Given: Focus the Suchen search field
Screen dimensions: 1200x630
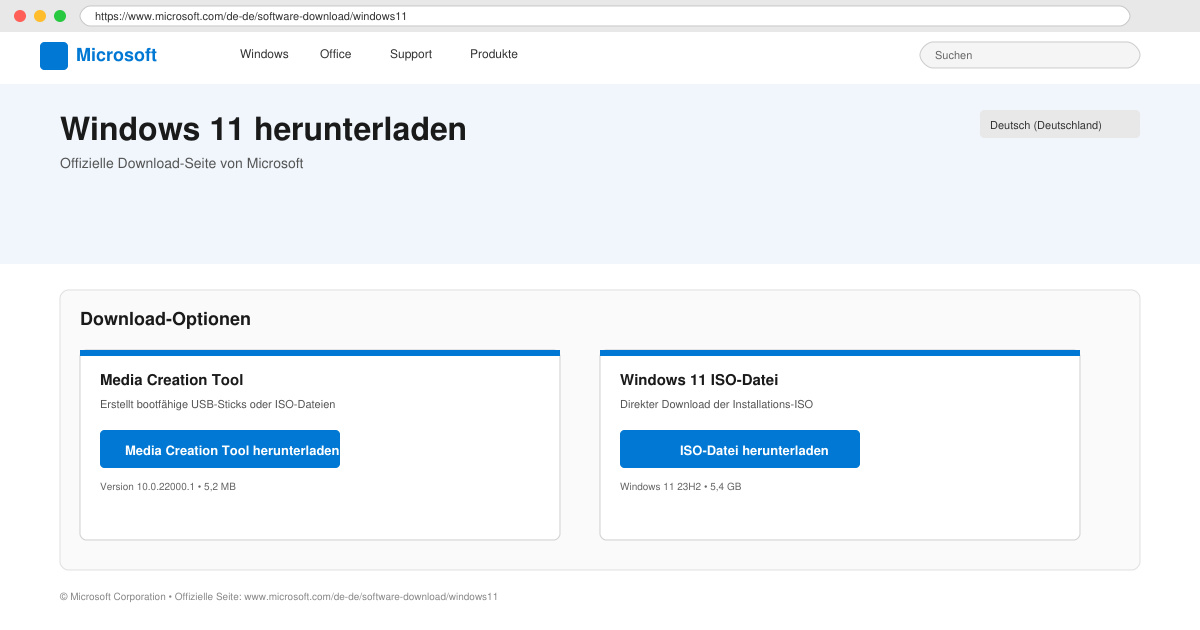Looking at the screenshot, I should click(1030, 55).
